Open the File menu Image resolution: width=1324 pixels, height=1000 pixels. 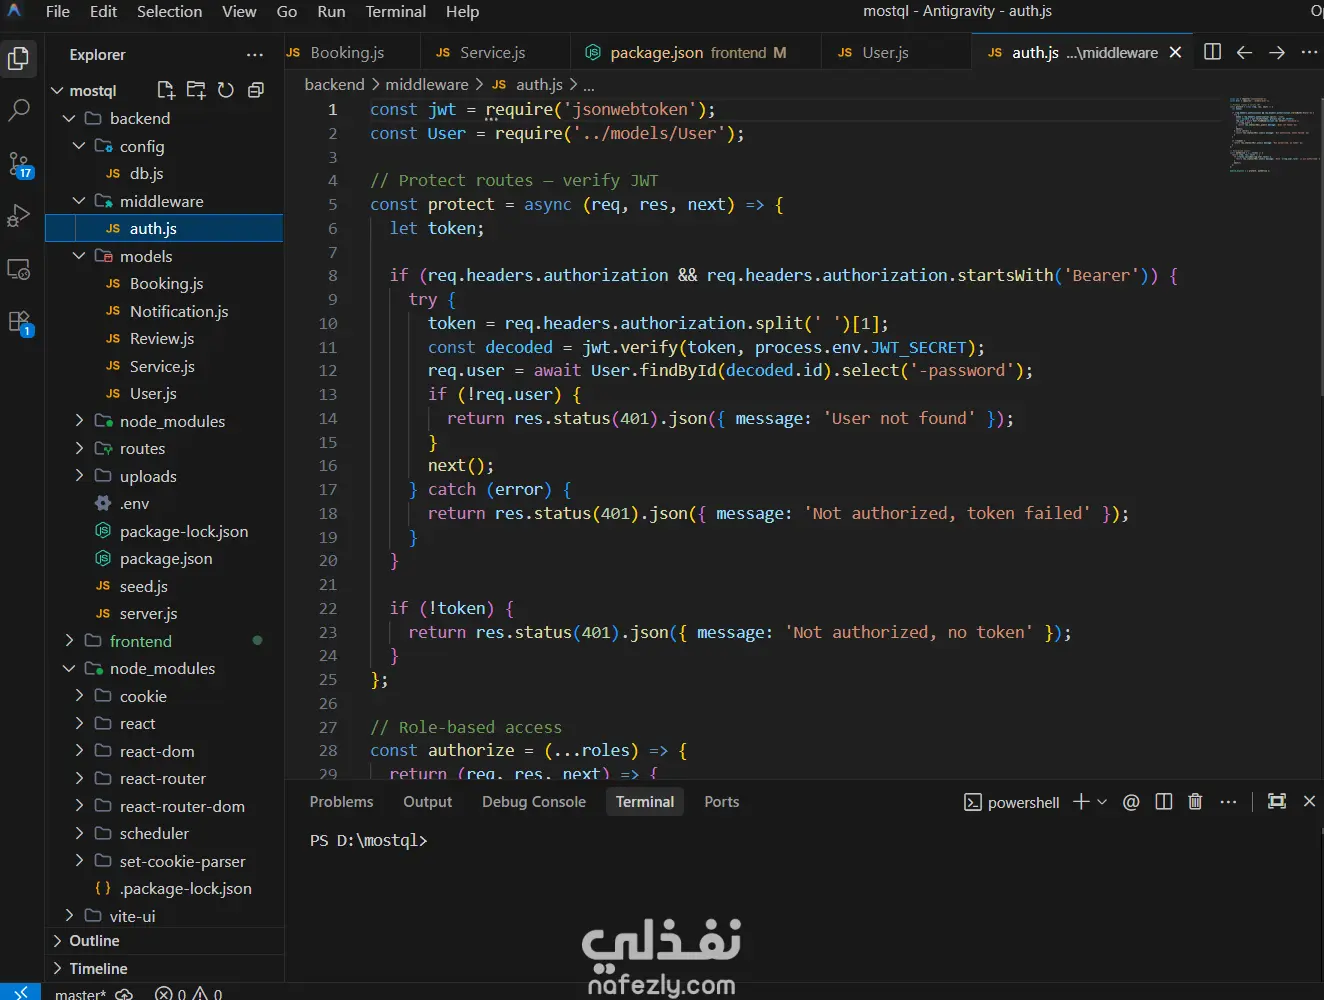[x=58, y=12]
